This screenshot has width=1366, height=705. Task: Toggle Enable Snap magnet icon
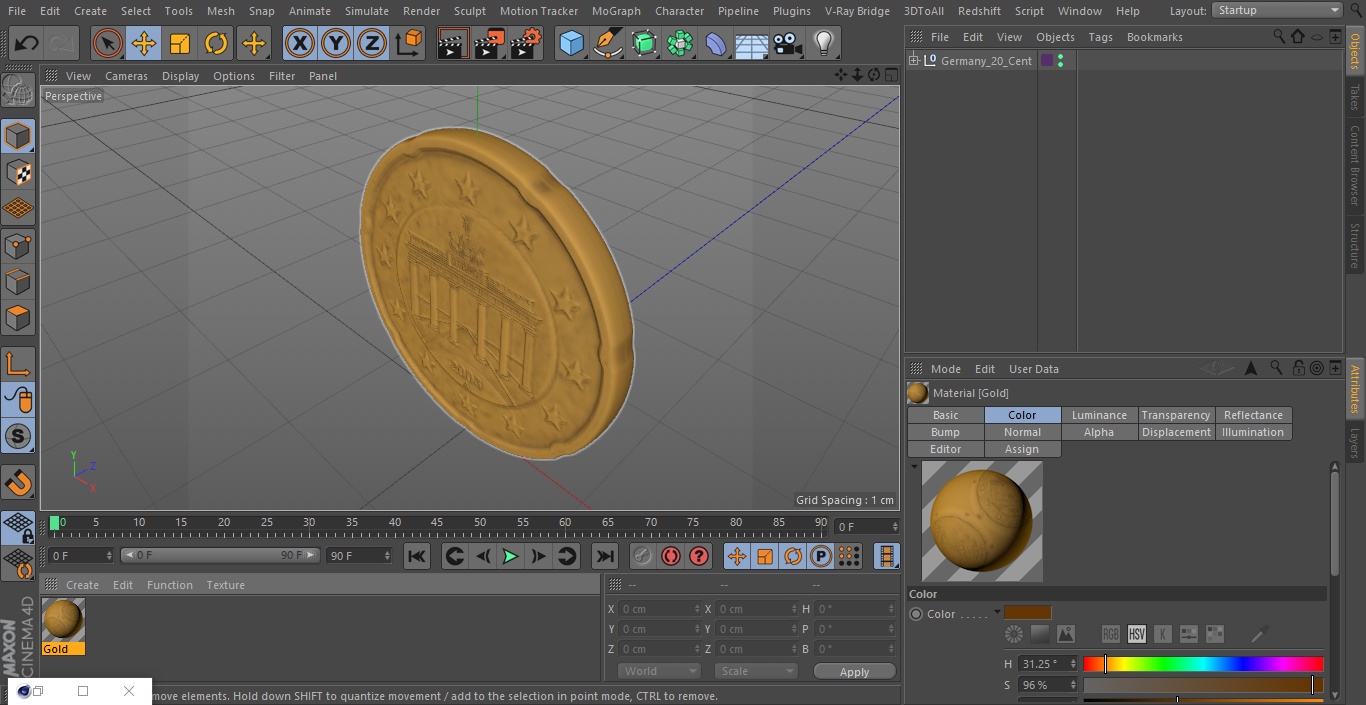[18, 483]
